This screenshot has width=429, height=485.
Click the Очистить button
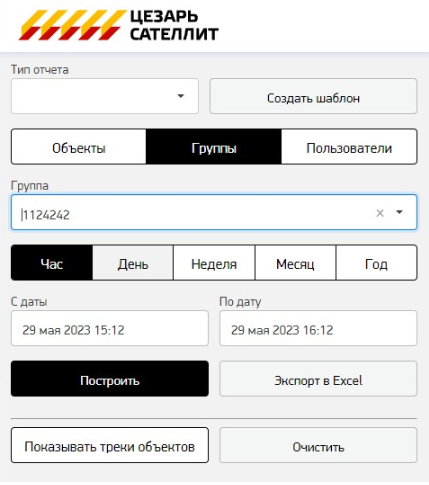[x=318, y=445]
